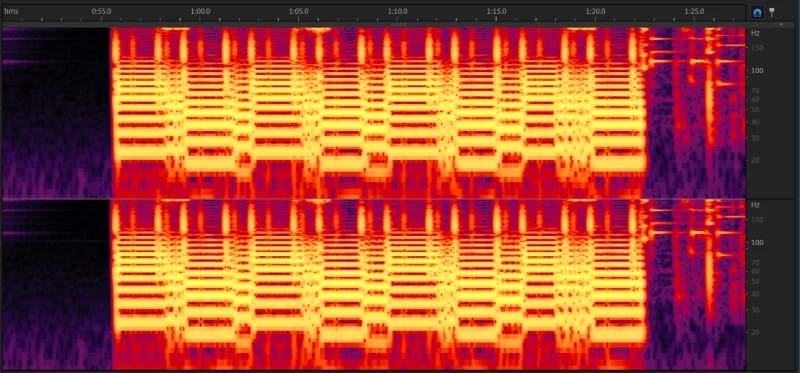800x373 pixels.
Task: Click the 1:05.0 mark on the time ruler
Action: (x=298, y=11)
